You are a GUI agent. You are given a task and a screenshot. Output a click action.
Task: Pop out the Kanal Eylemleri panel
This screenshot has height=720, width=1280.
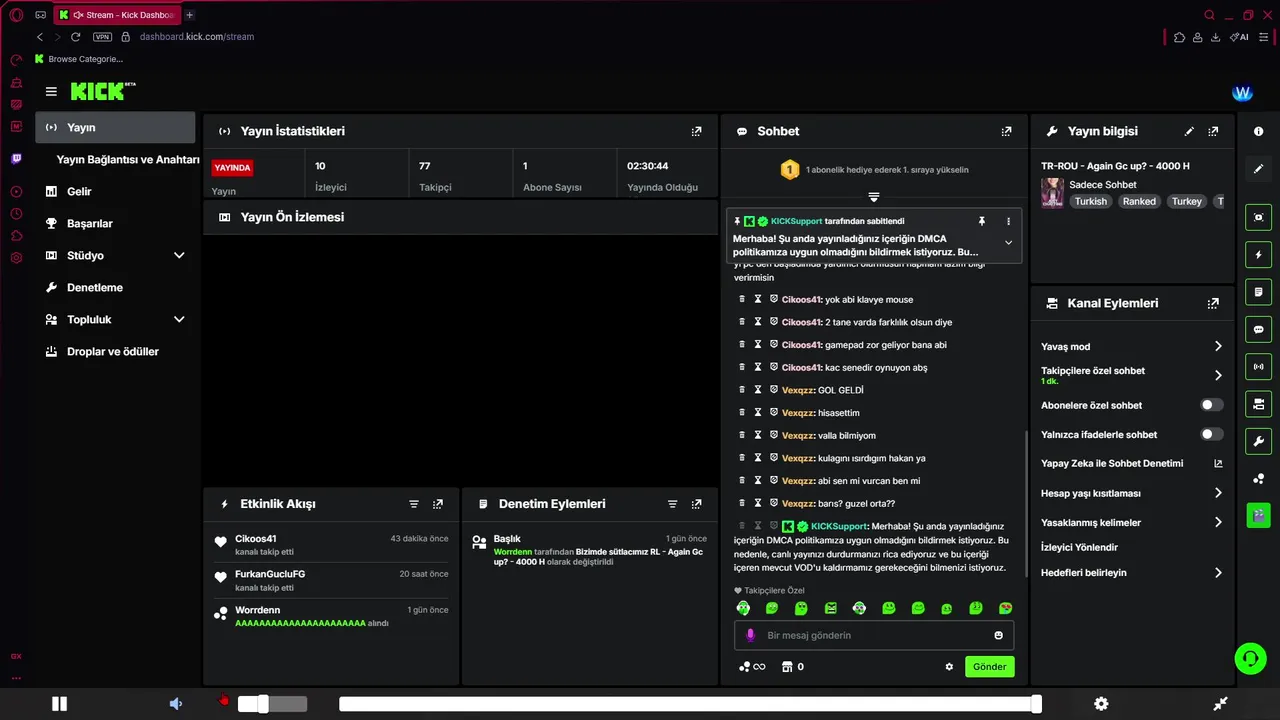pyautogui.click(x=1213, y=303)
